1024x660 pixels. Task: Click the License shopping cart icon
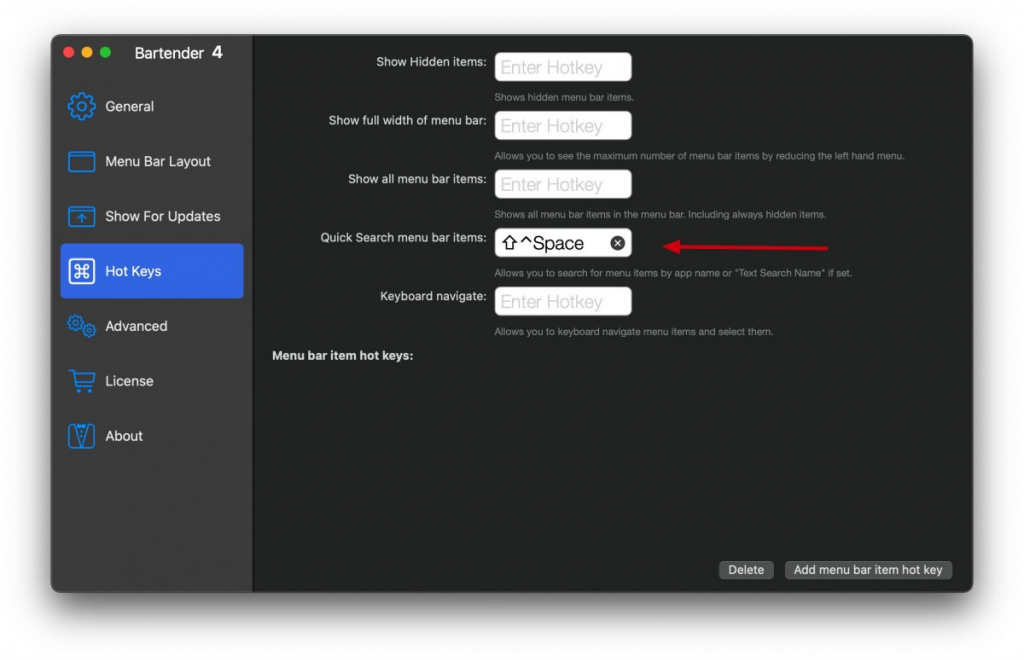[x=82, y=381]
